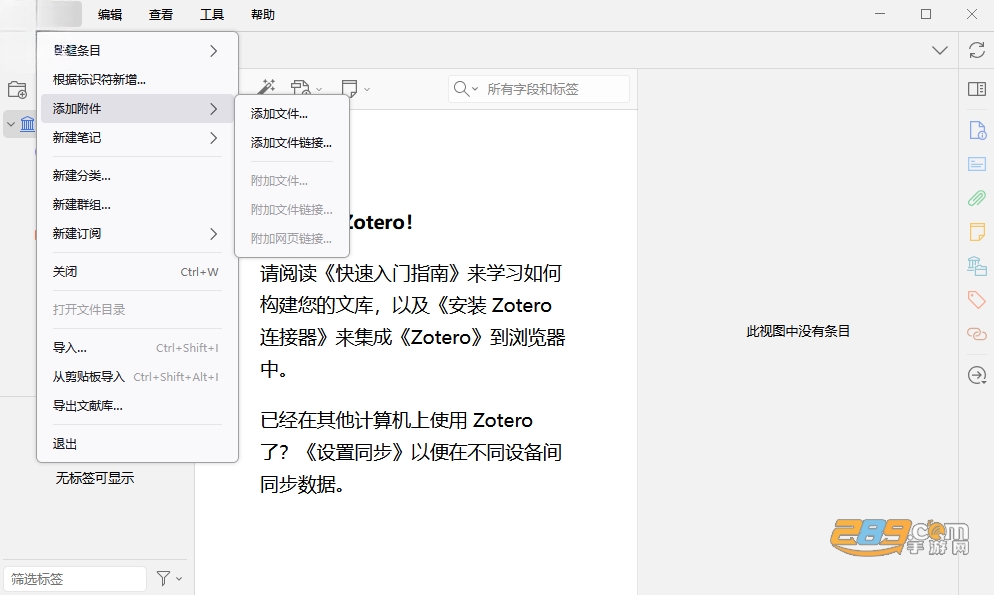Open the tag selector options dropdown arrow
The height and width of the screenshot is (595, 994).
tap(179, 579)
